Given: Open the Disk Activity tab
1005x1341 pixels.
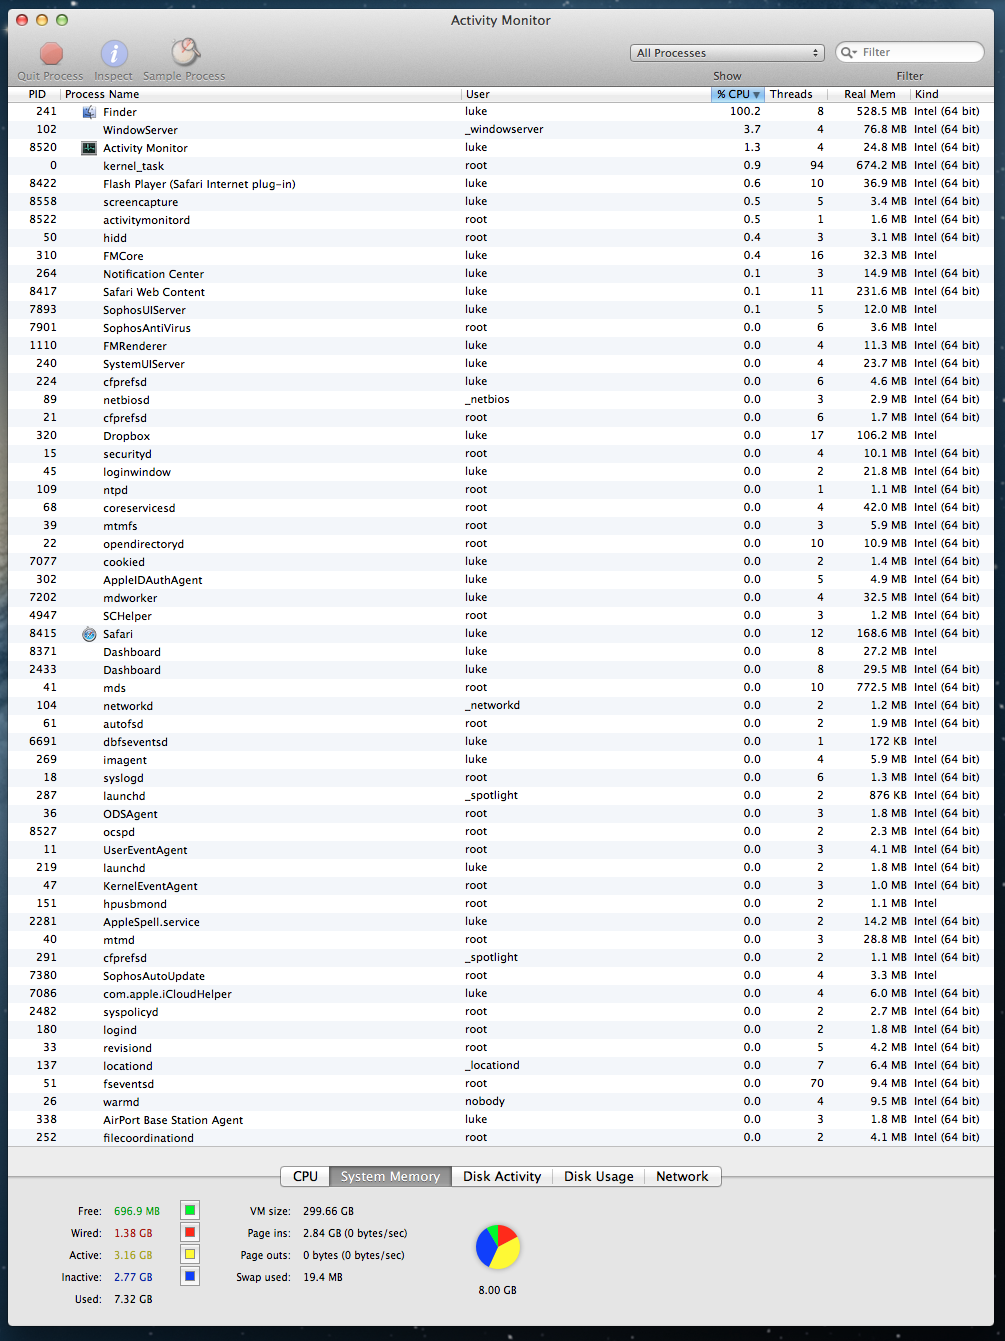Looking at the screenshot, I should pos(502,1176).
